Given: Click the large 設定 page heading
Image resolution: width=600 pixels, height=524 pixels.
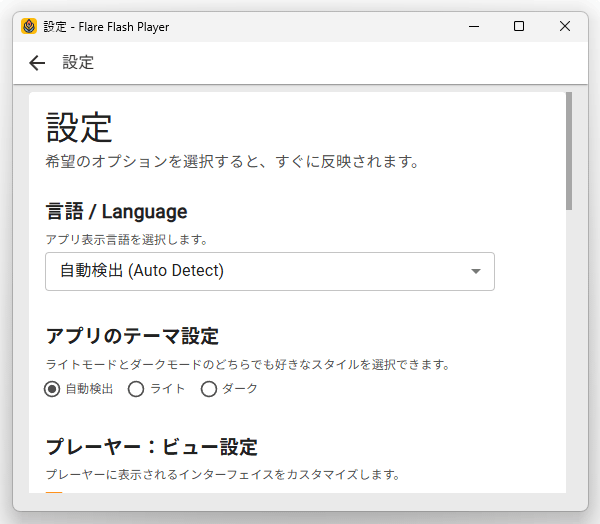Looking at the screenshot, I should [79, 127].
